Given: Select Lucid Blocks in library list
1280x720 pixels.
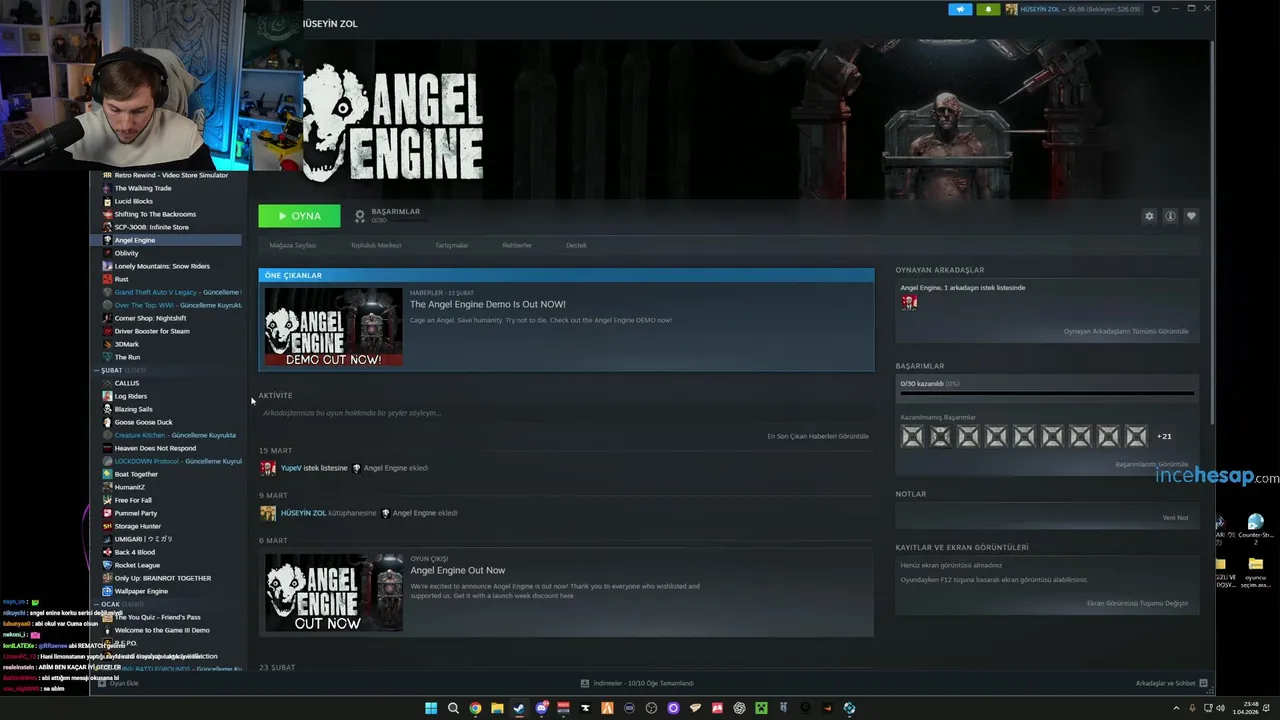Looking at the screenshot, I should [133, 201].
